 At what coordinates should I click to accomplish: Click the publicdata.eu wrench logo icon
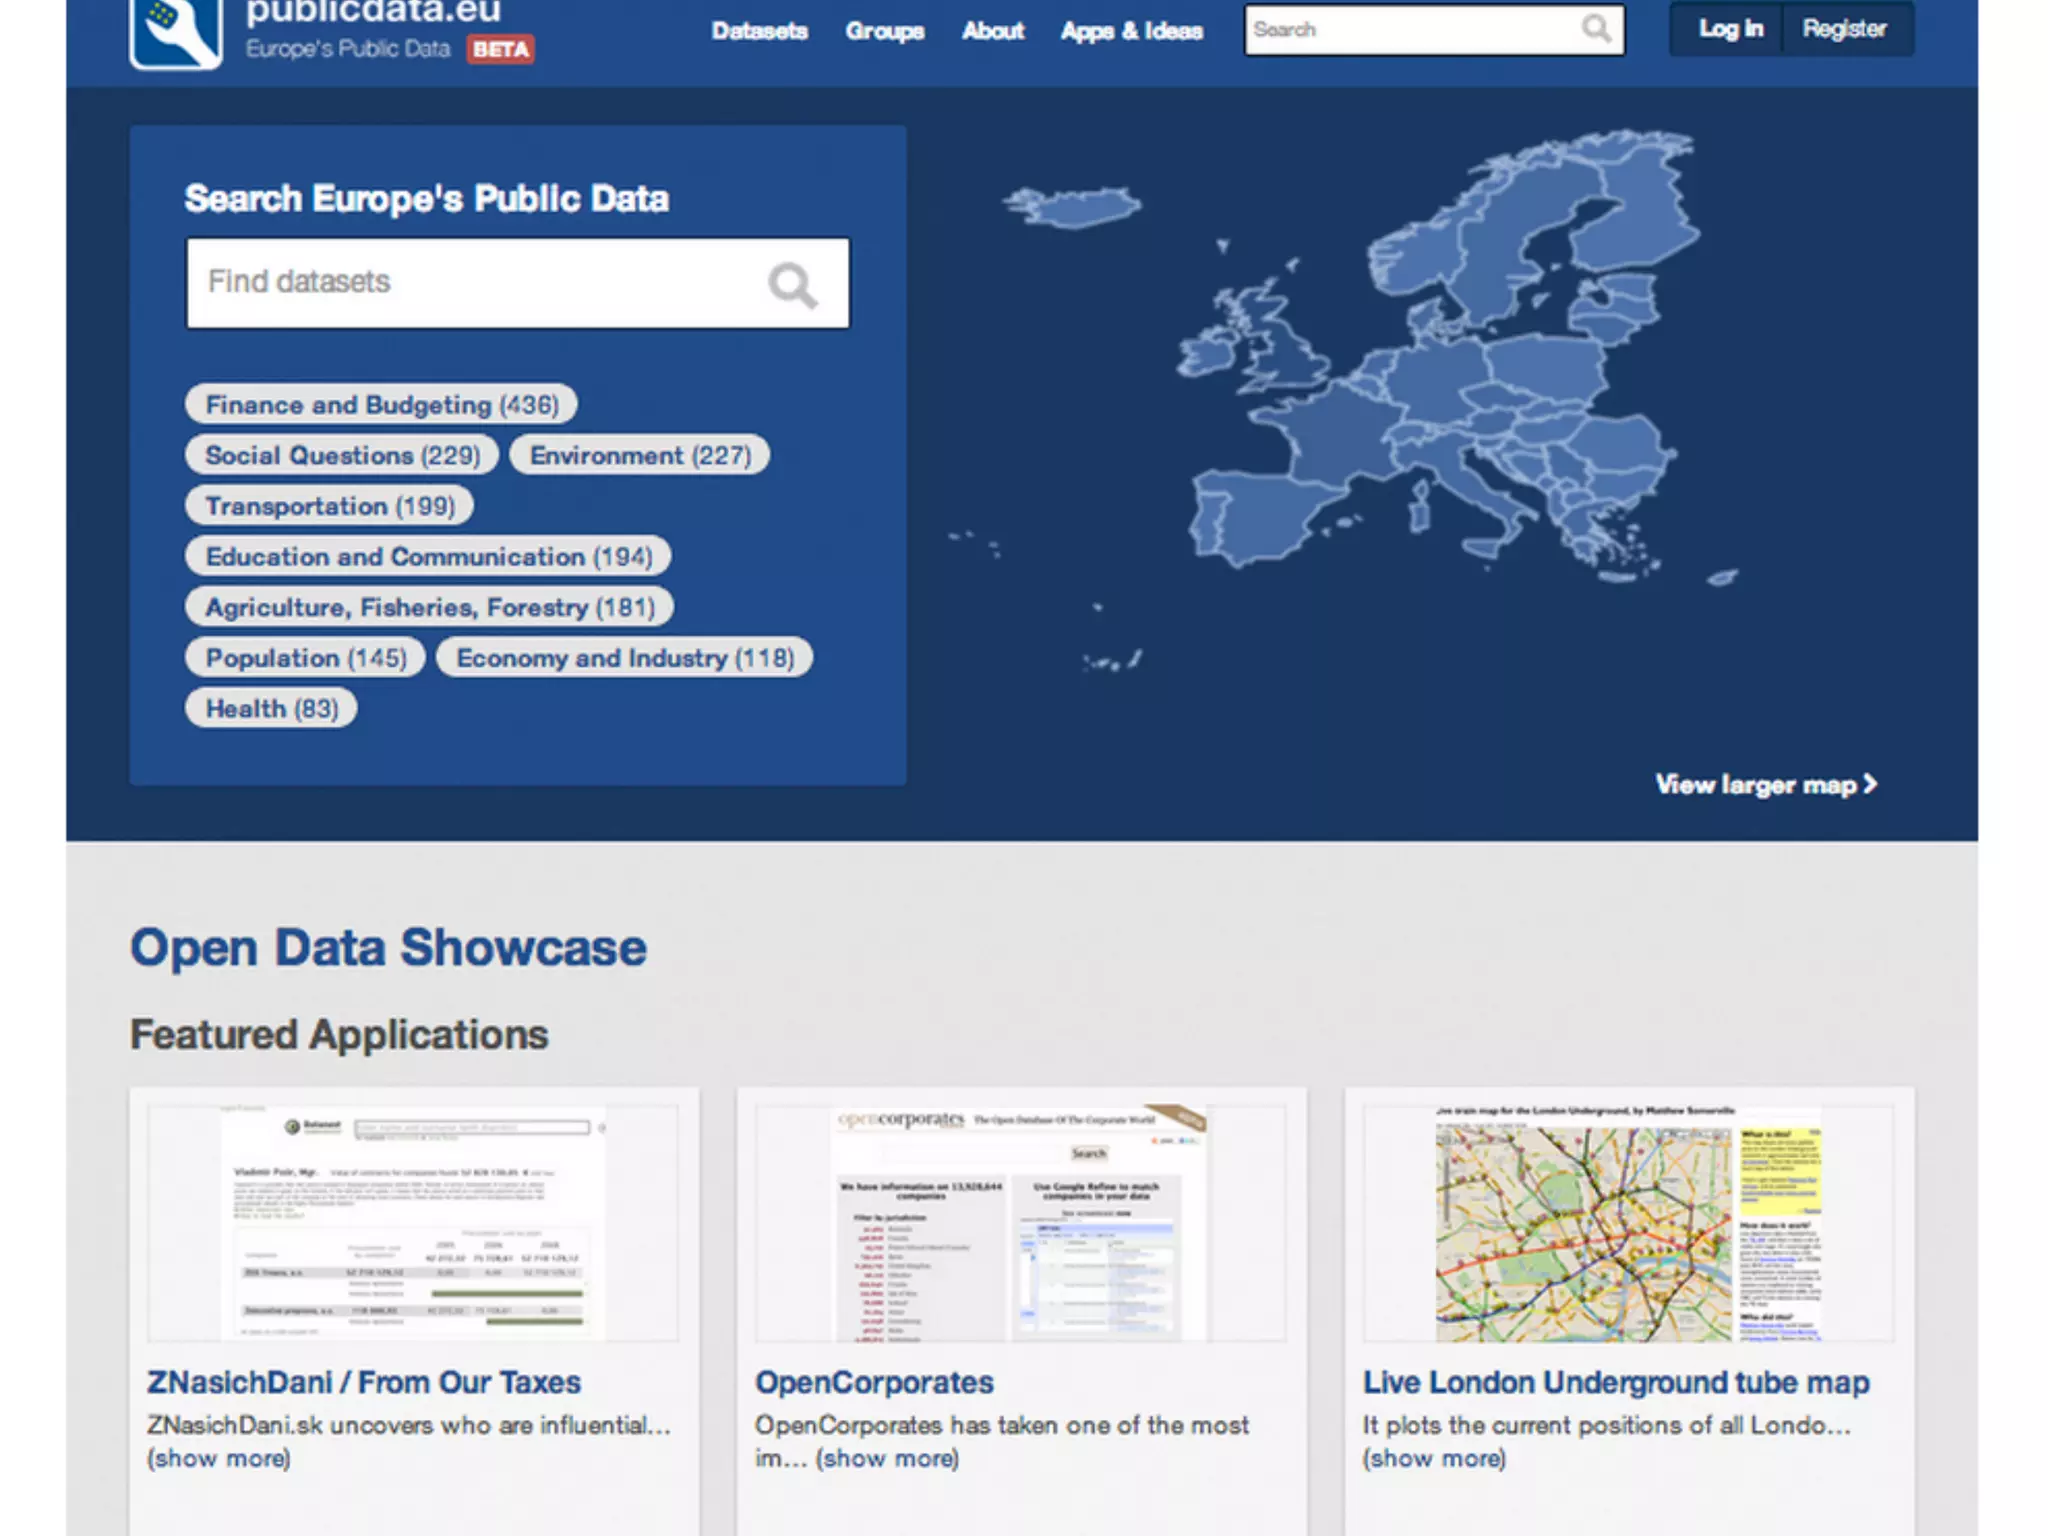(x=175, y=32)
